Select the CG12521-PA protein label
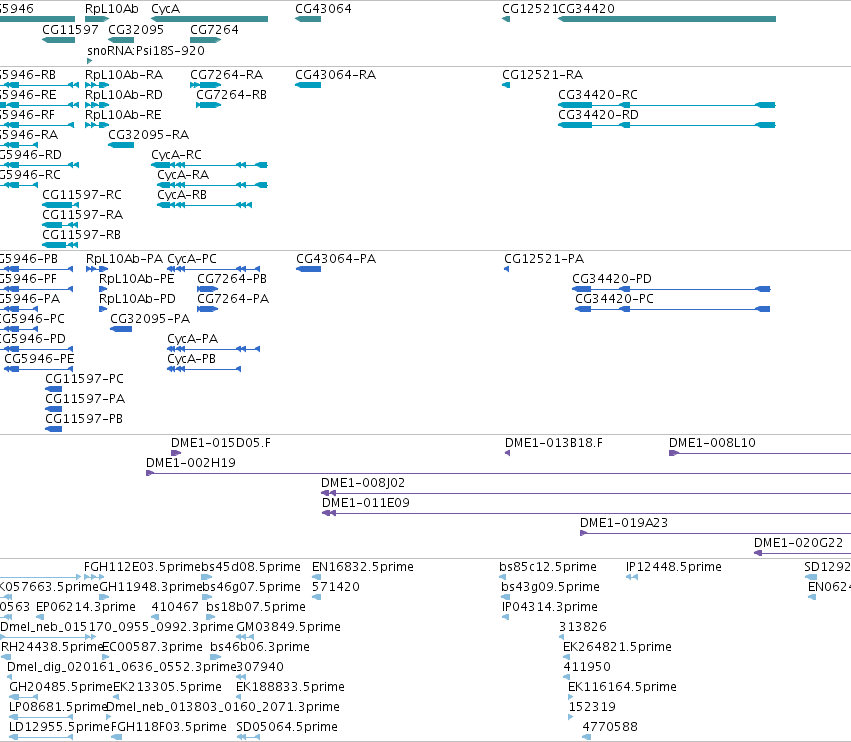 [544, 258]
